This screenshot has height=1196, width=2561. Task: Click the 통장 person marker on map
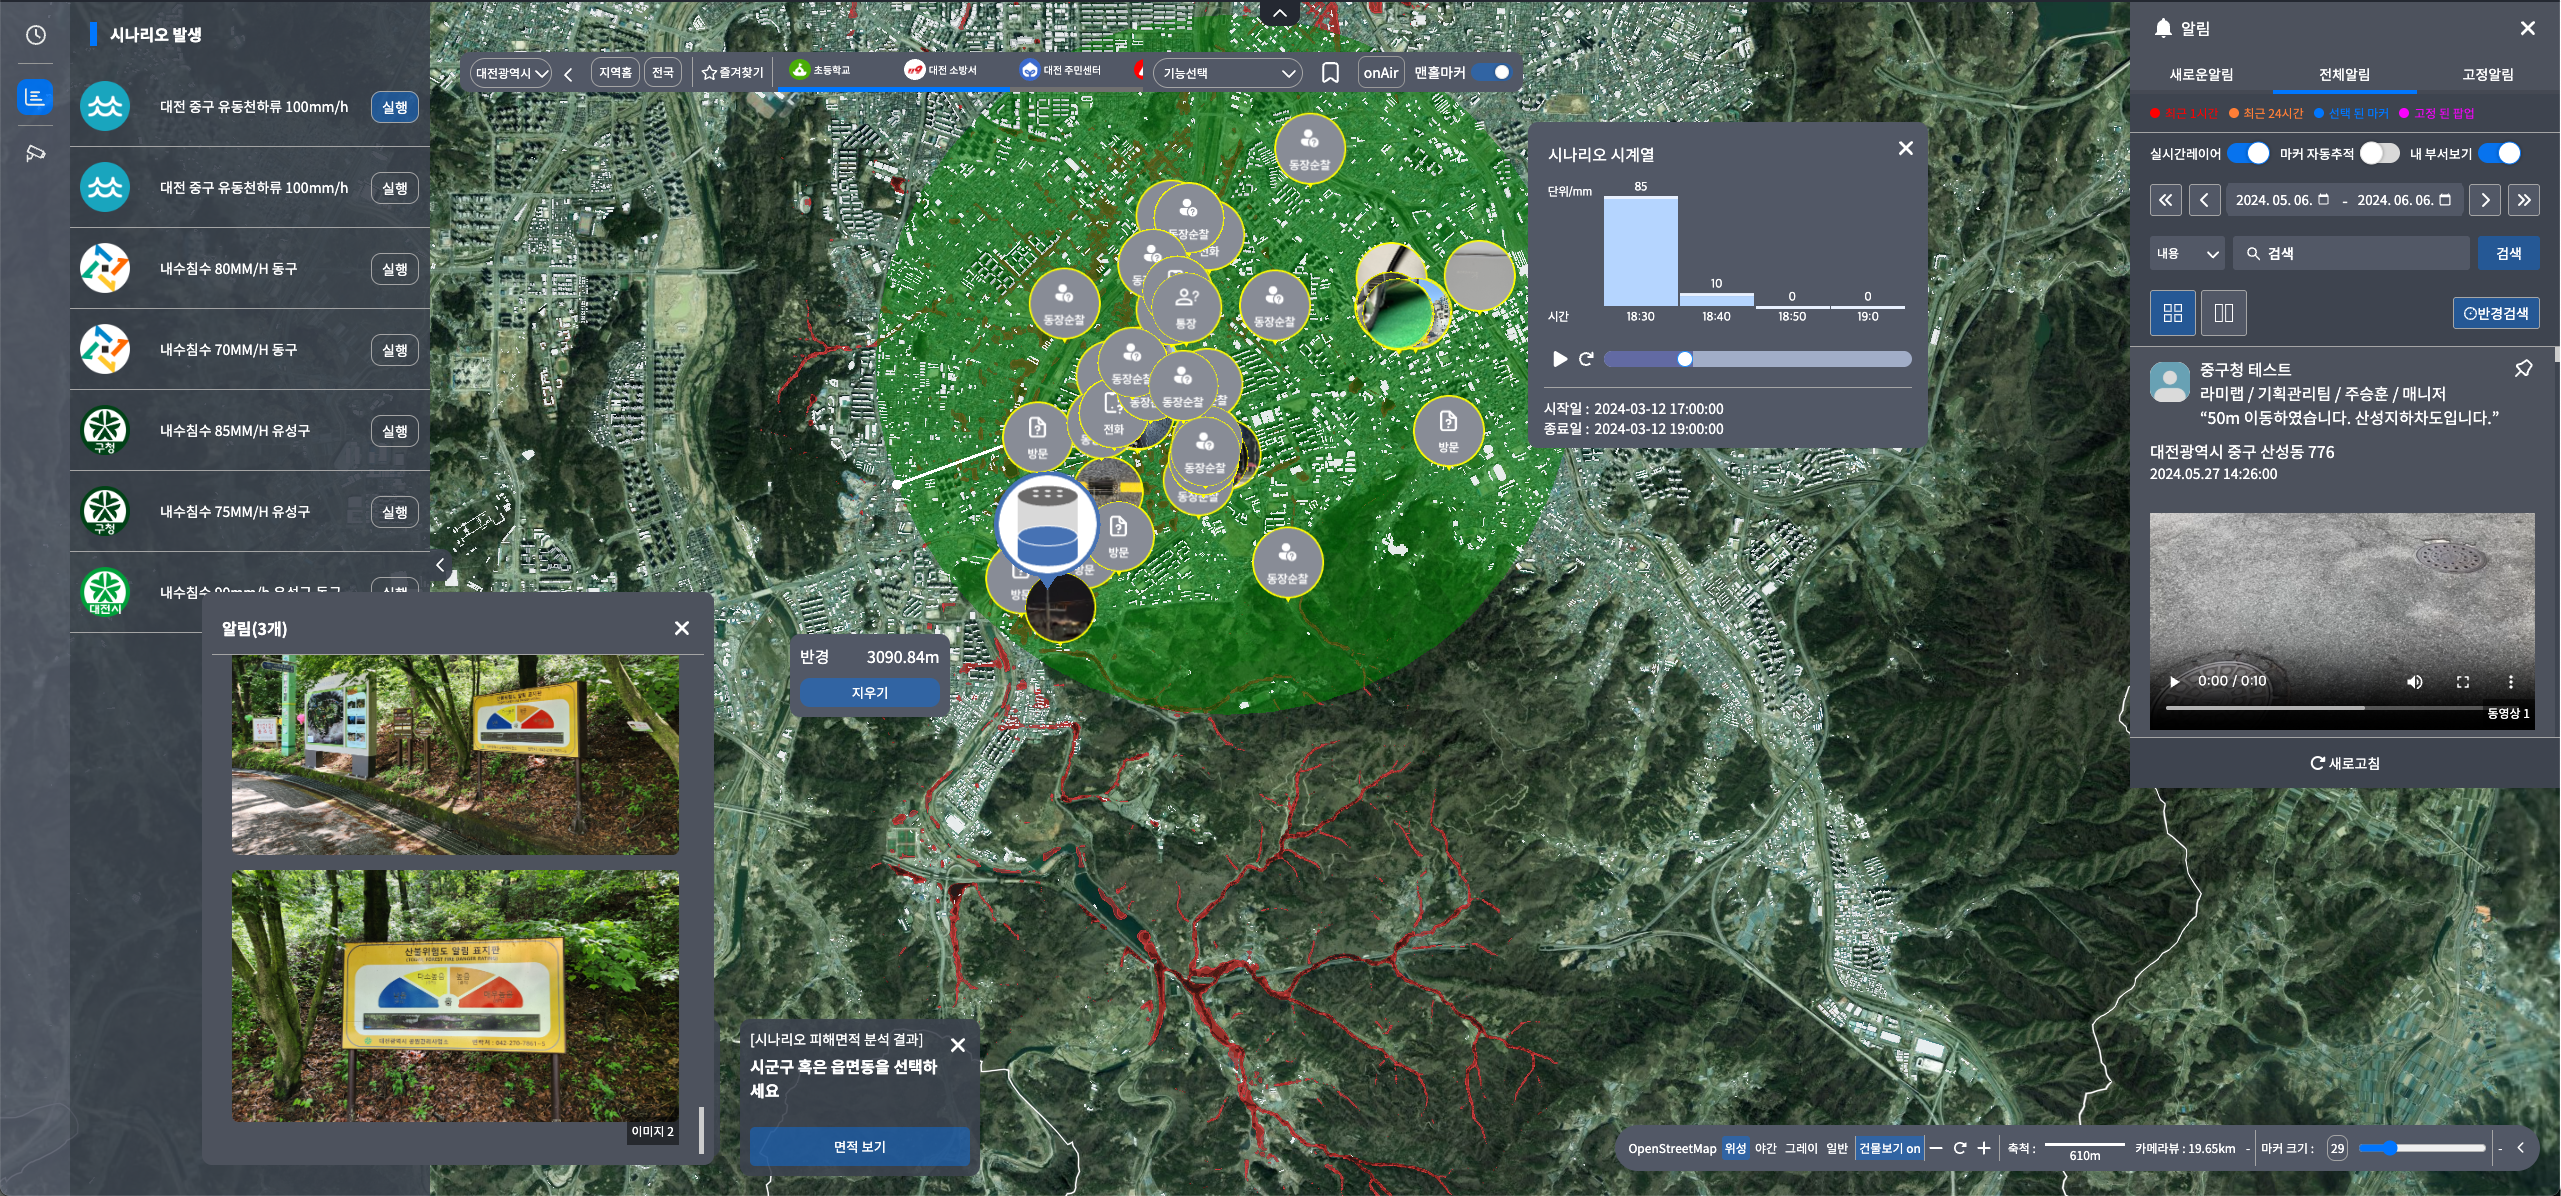click(1186, 307)
